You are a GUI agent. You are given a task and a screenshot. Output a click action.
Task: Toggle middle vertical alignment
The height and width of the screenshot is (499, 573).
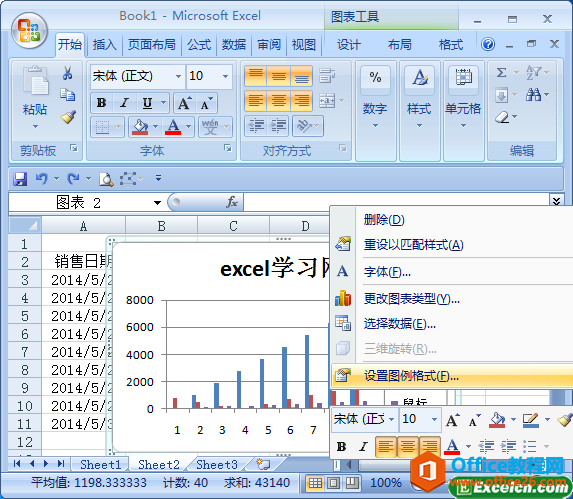tap(279, 76)
